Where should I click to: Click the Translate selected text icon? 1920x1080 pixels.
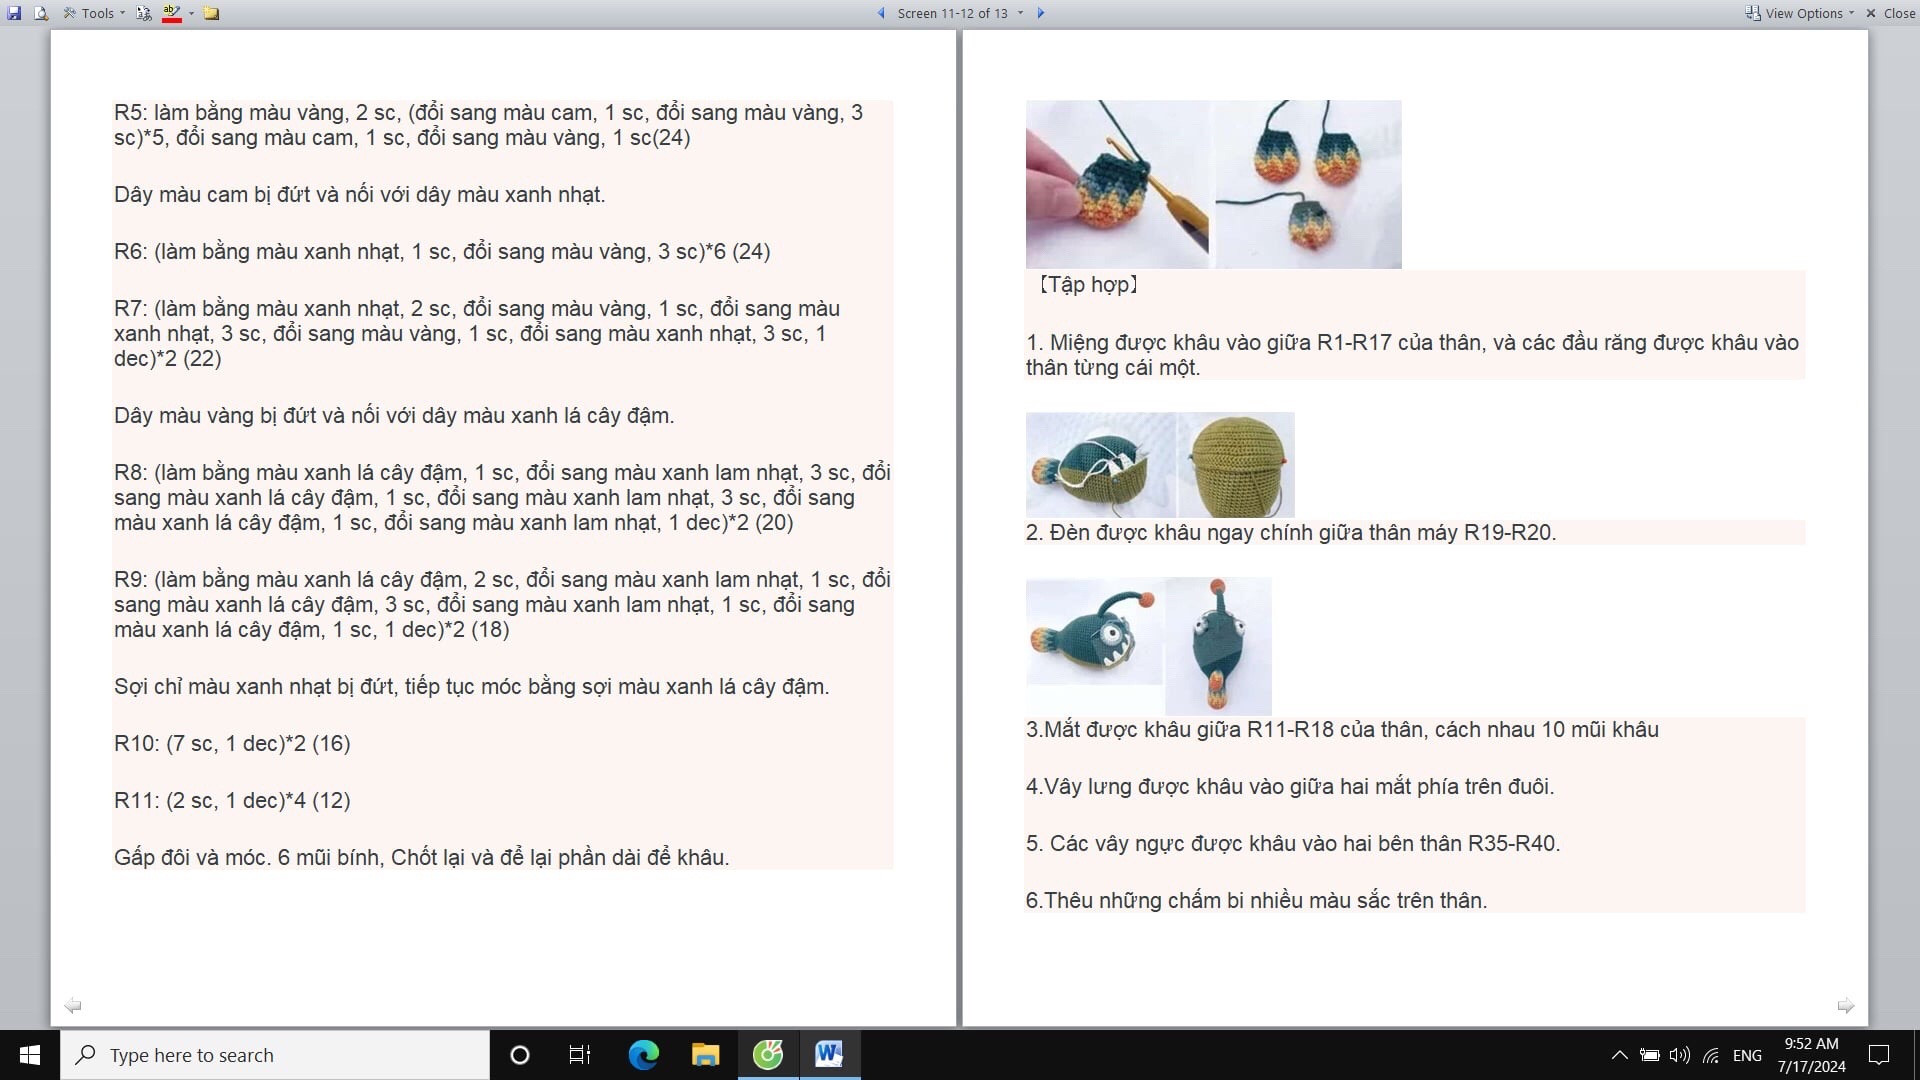click(x=144, y=13)
